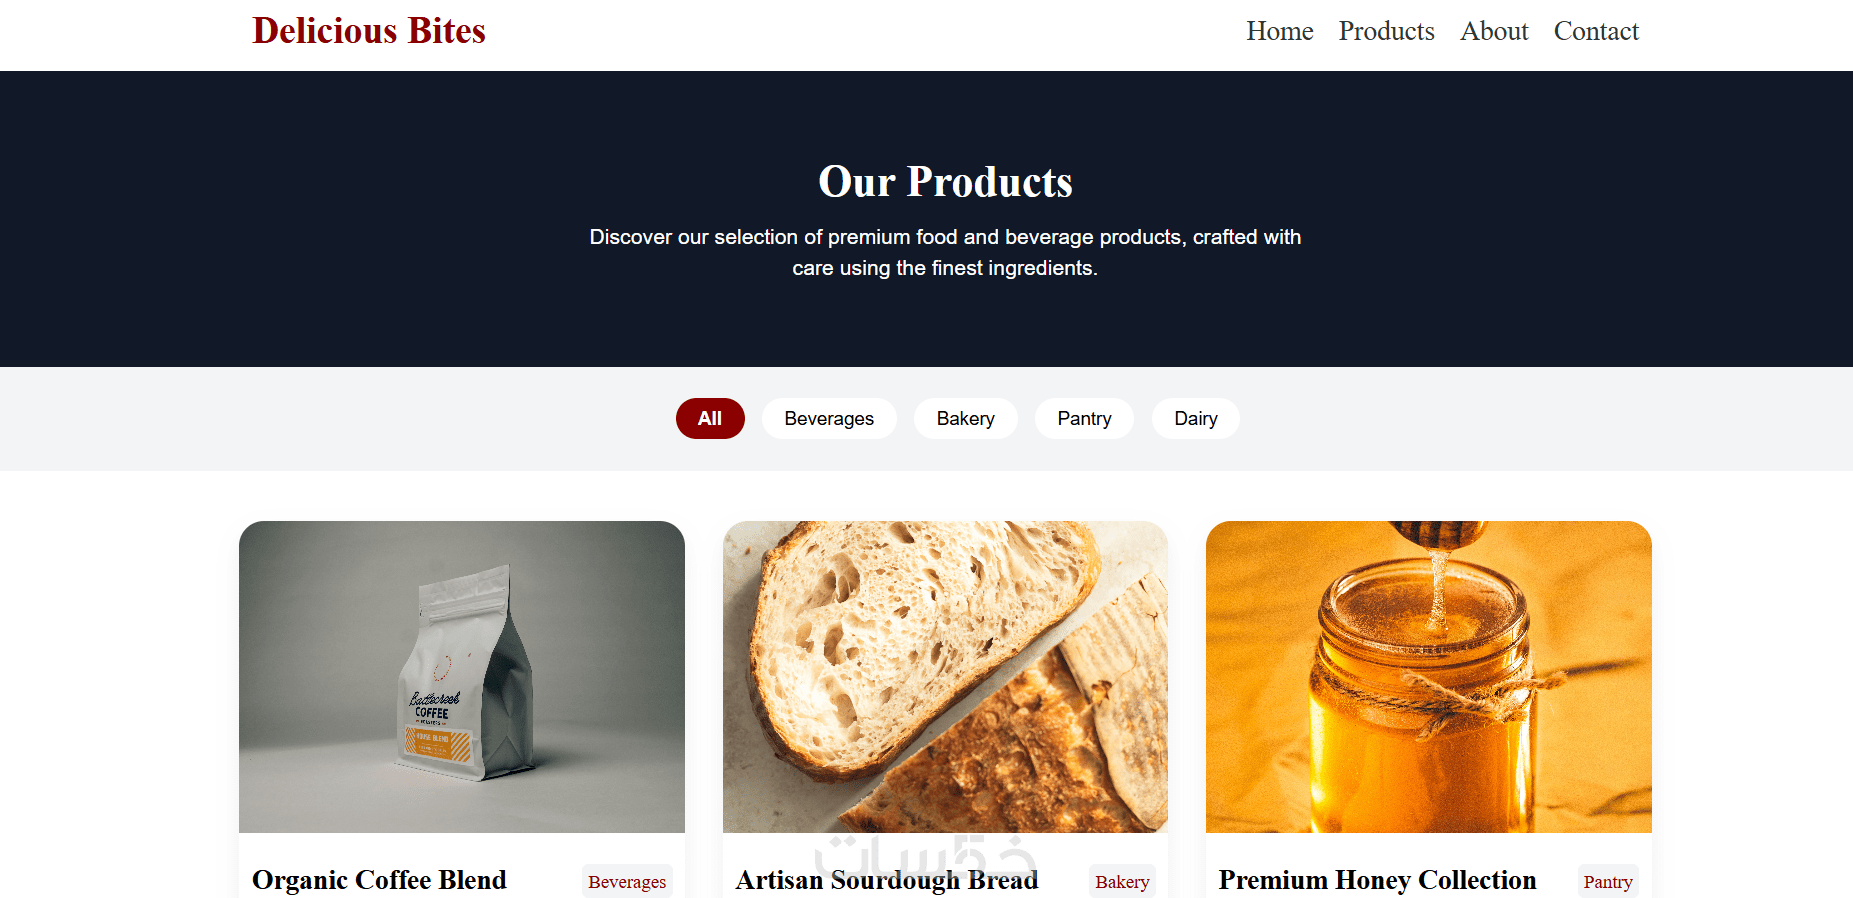Open the sourdough bread product image
1853x898 pixels.
click(x=945, y=677)
